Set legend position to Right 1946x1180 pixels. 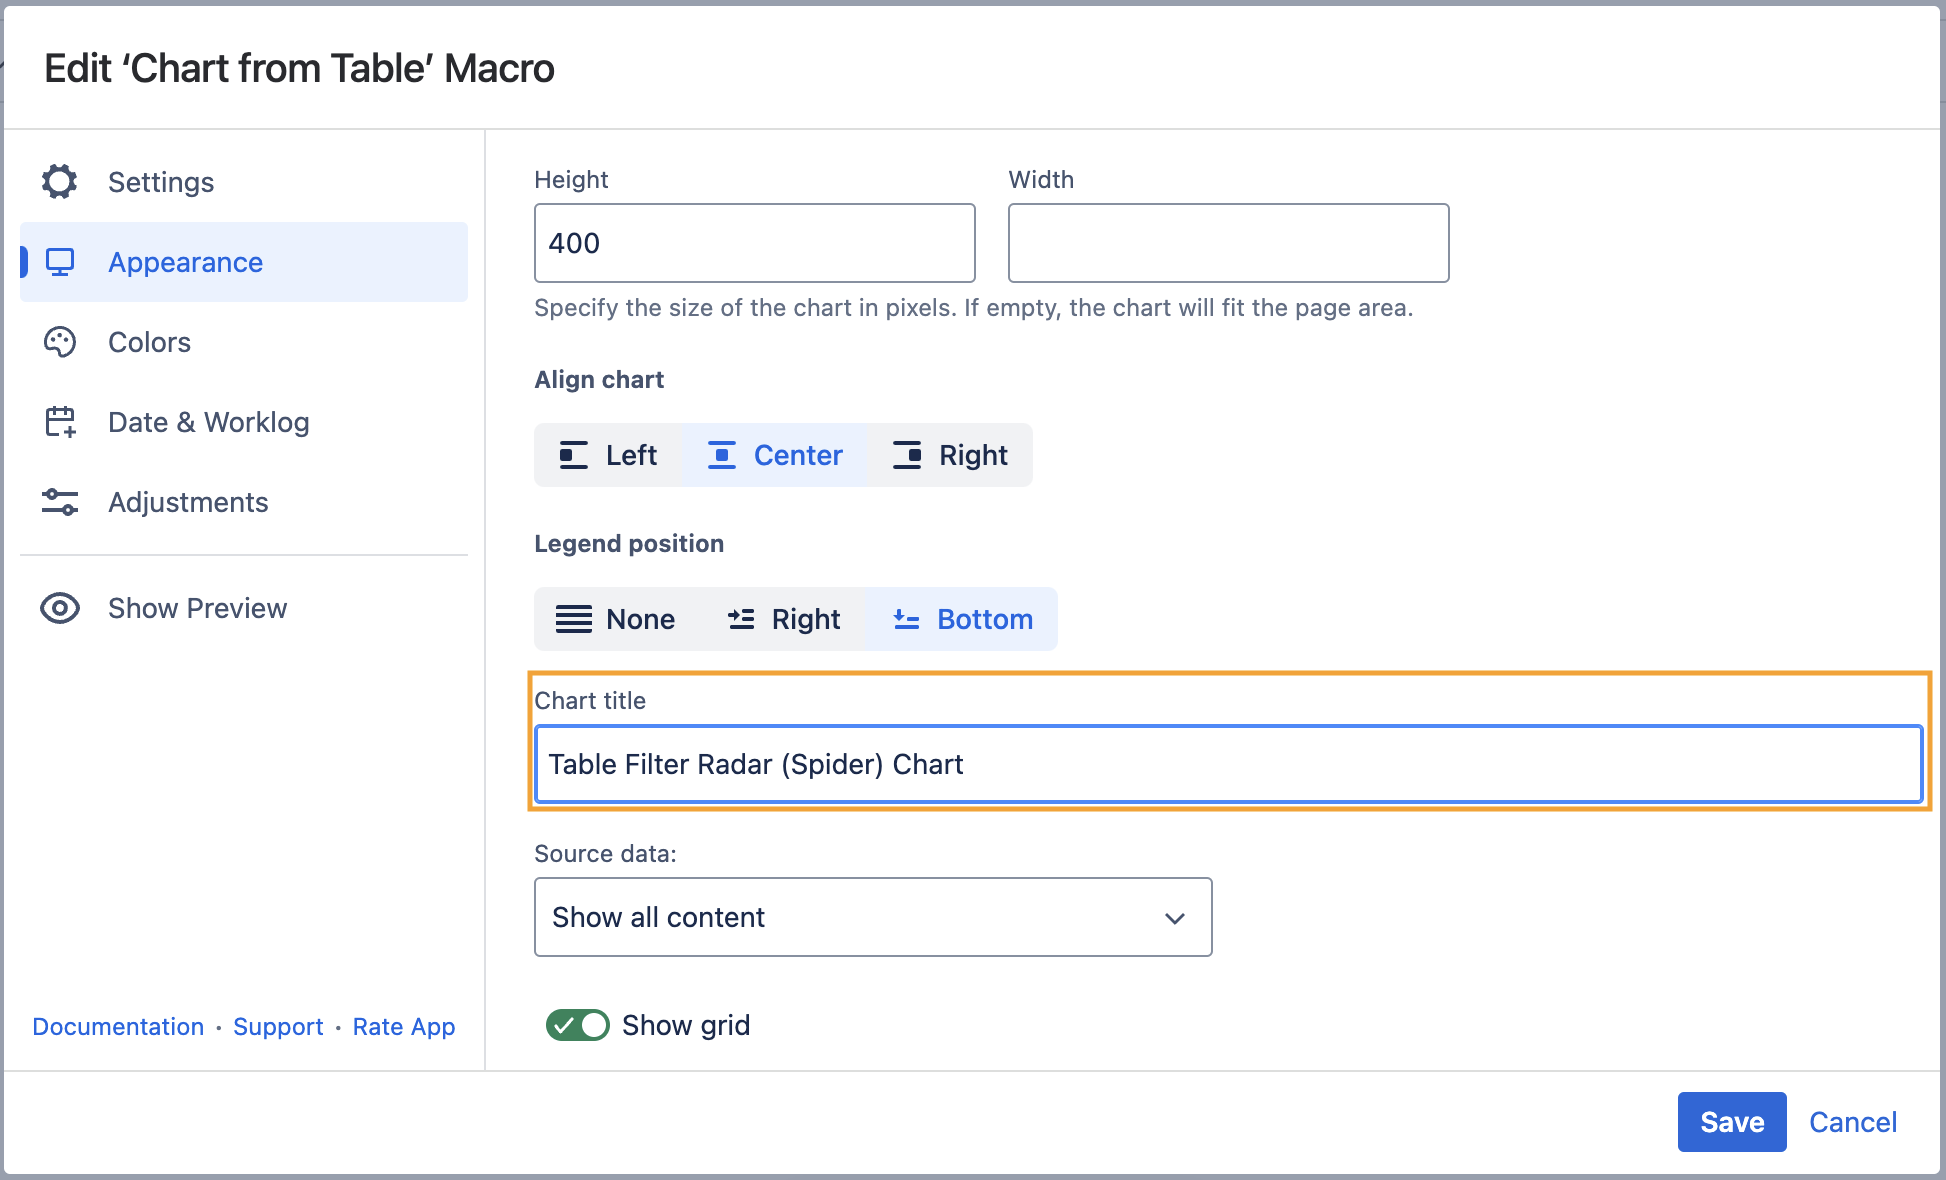(784, 619)
